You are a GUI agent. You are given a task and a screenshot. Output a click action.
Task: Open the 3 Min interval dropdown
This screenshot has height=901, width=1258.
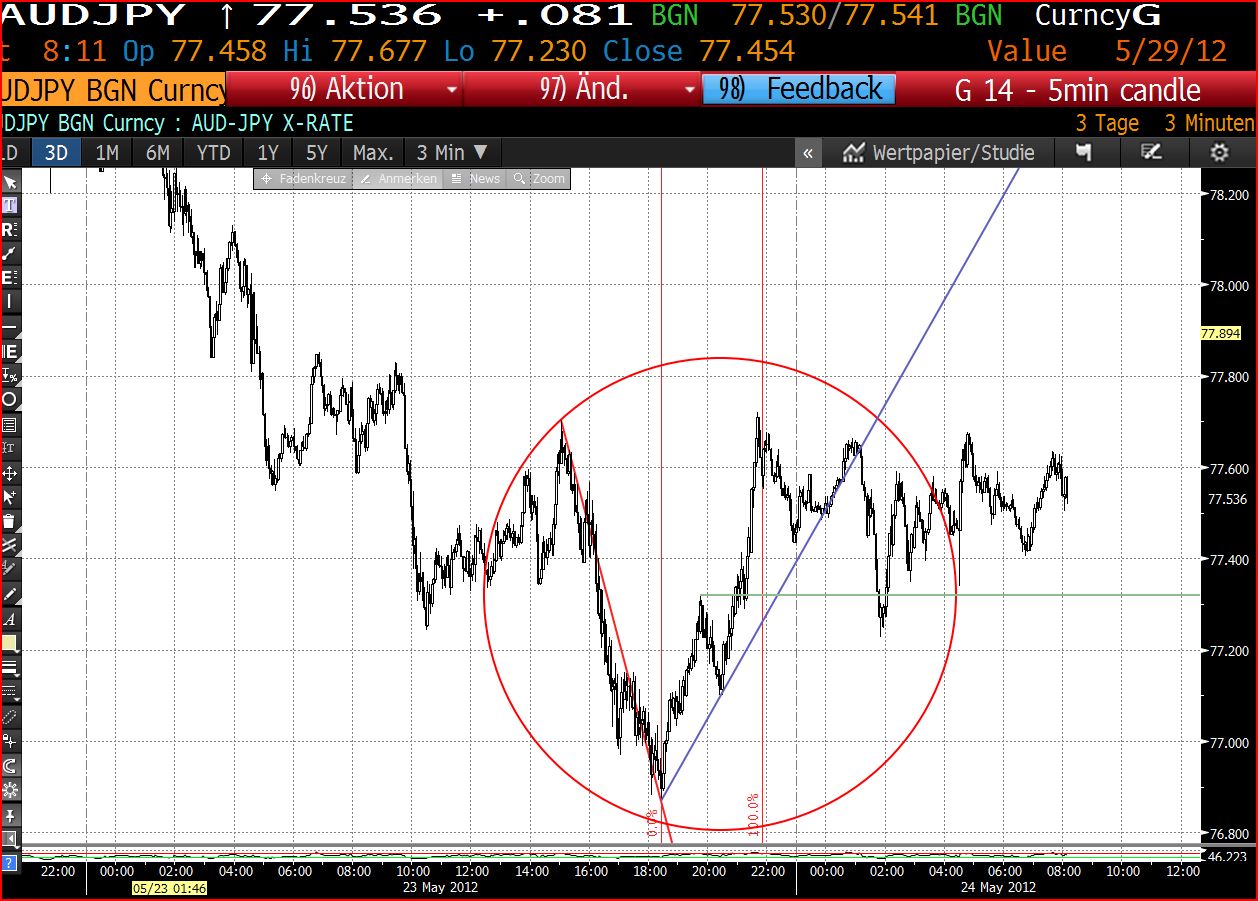coord(452,152)
